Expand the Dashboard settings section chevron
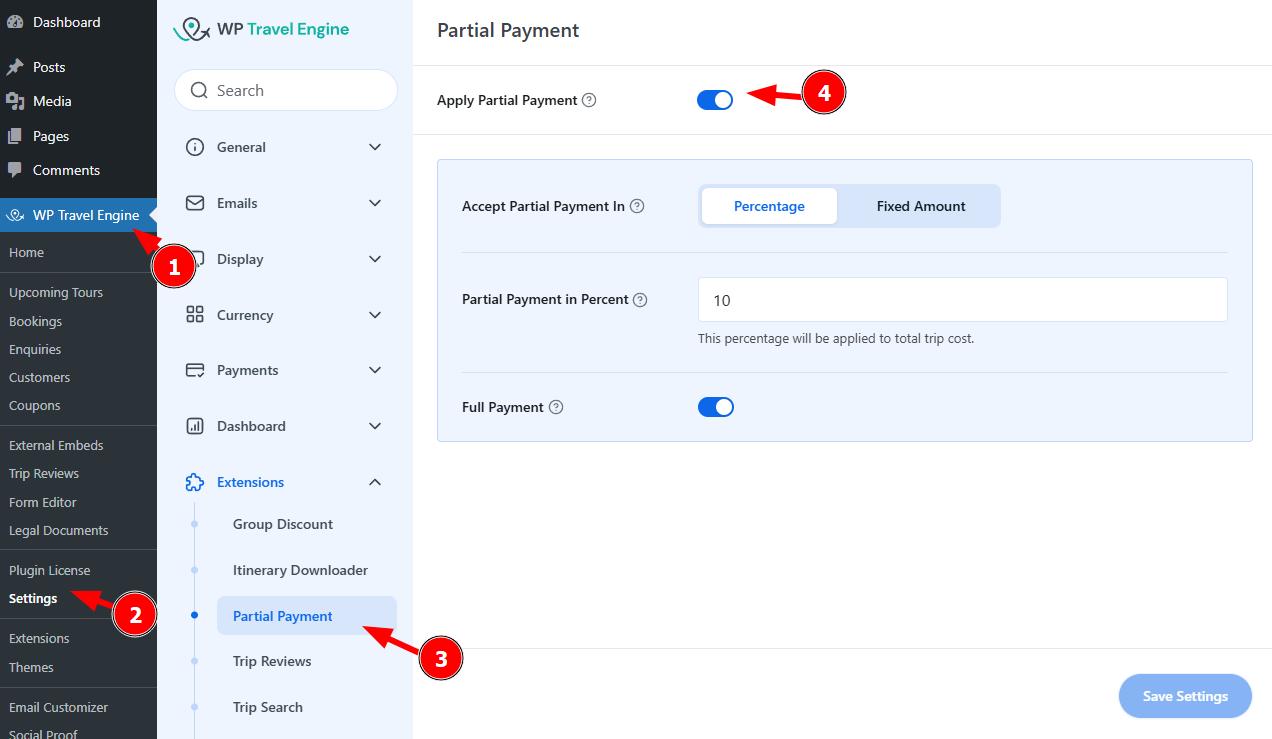The width and height of the screenshot is (1272, 739). [x=375, y=426]
